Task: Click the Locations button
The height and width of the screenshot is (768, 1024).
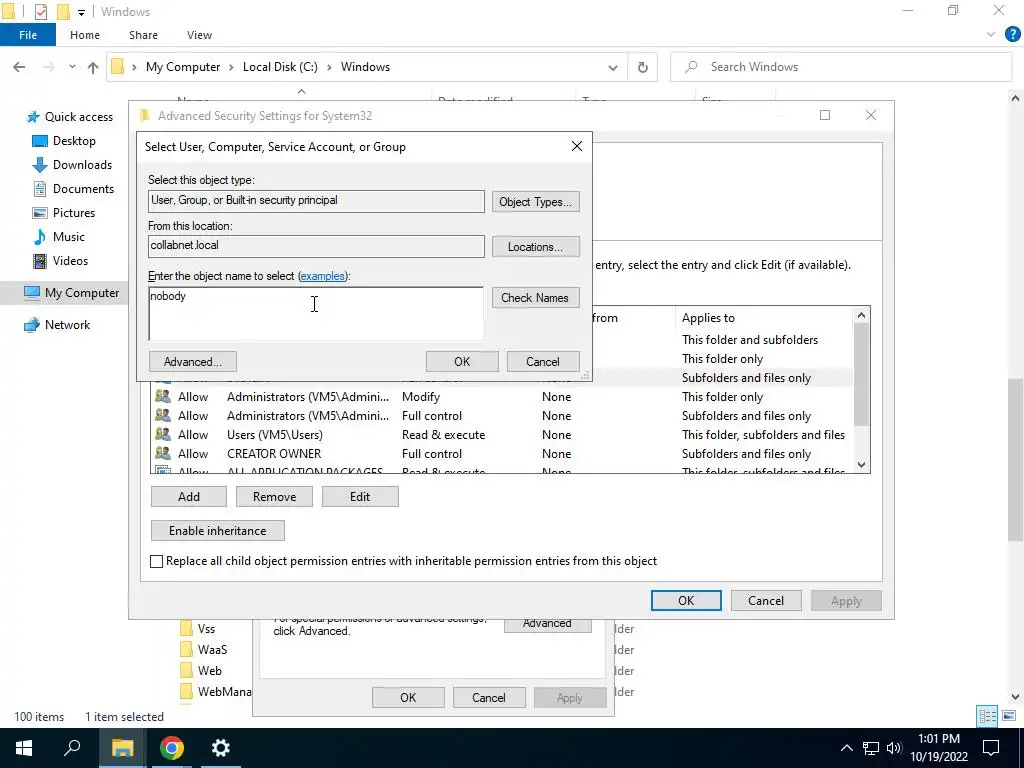Action: (536, 247)
